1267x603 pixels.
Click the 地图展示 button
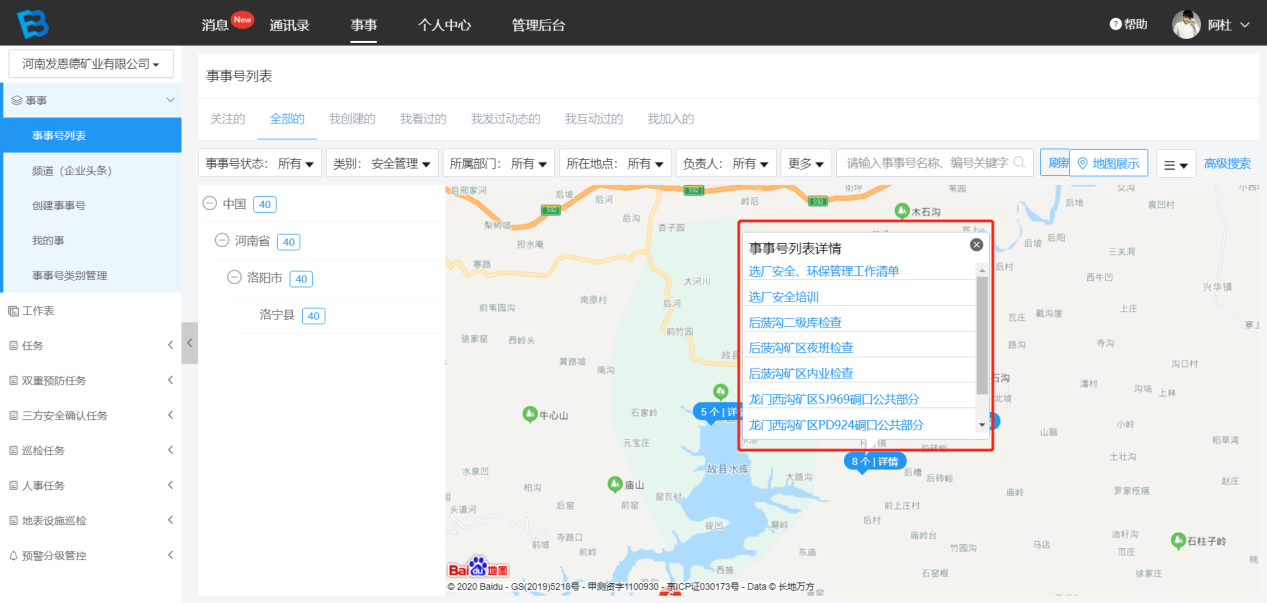[1108, 163]
